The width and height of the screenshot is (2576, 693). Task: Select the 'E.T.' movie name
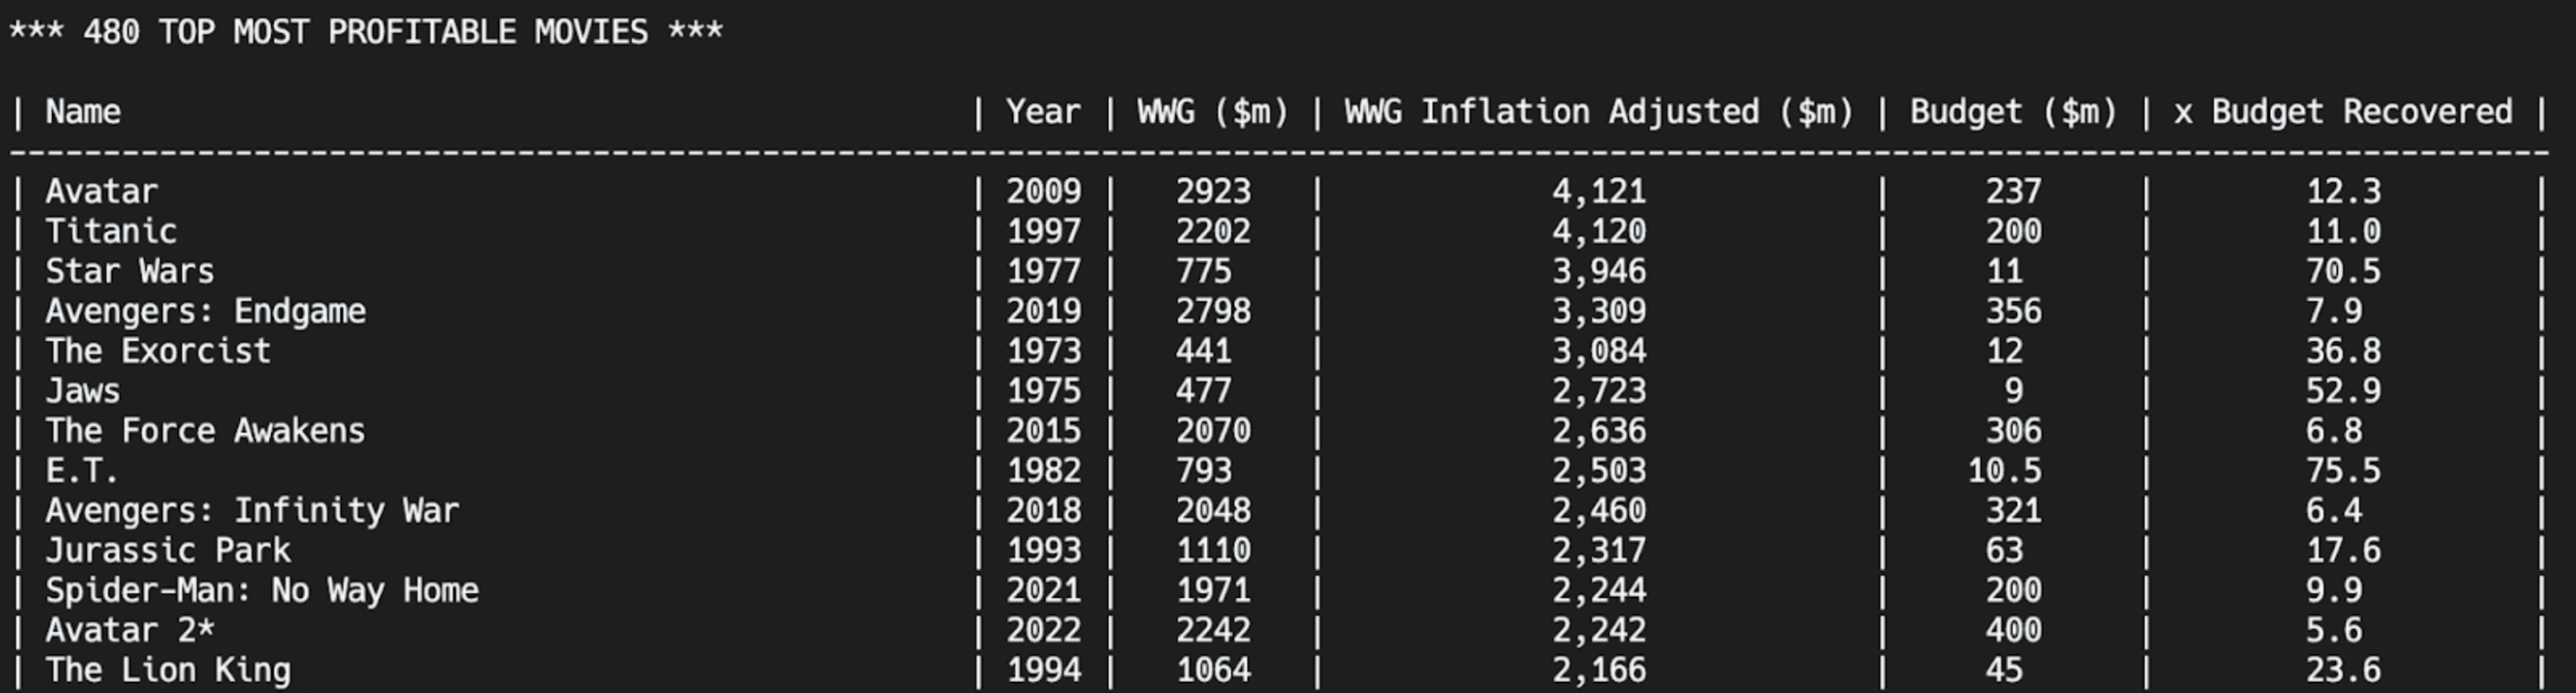81,471
